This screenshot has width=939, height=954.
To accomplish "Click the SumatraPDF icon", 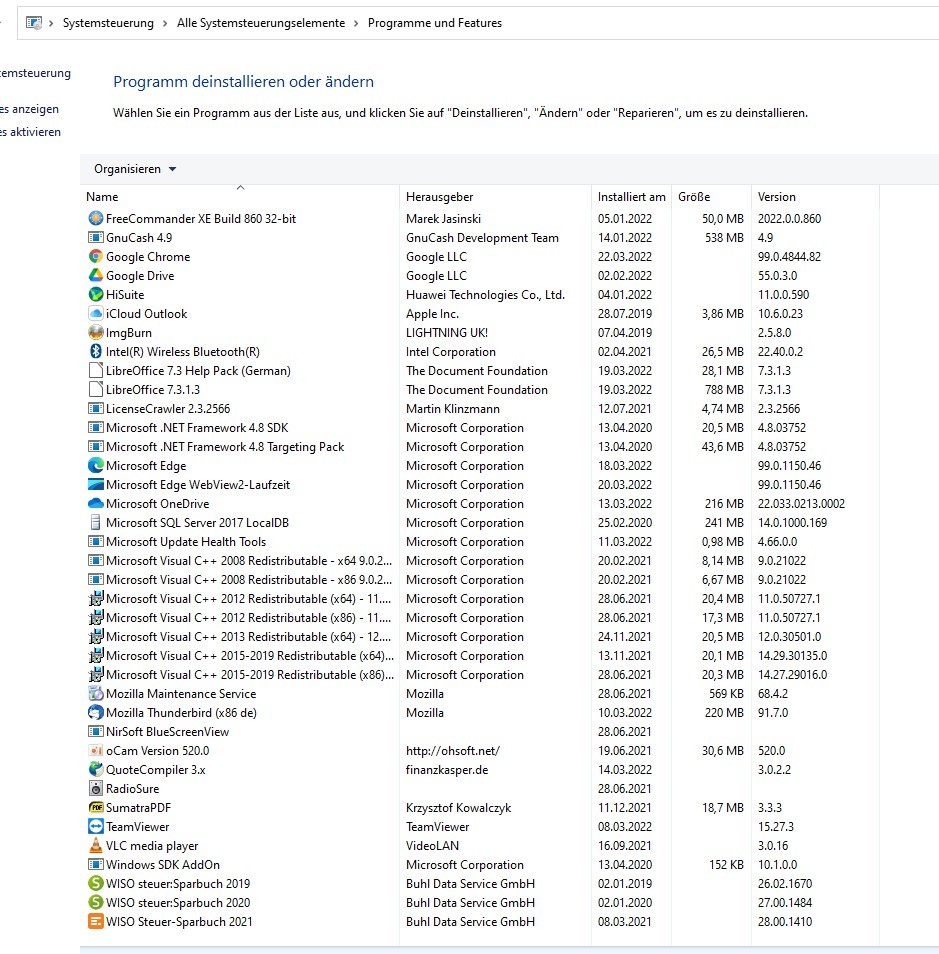I will [x=96, y=807].
